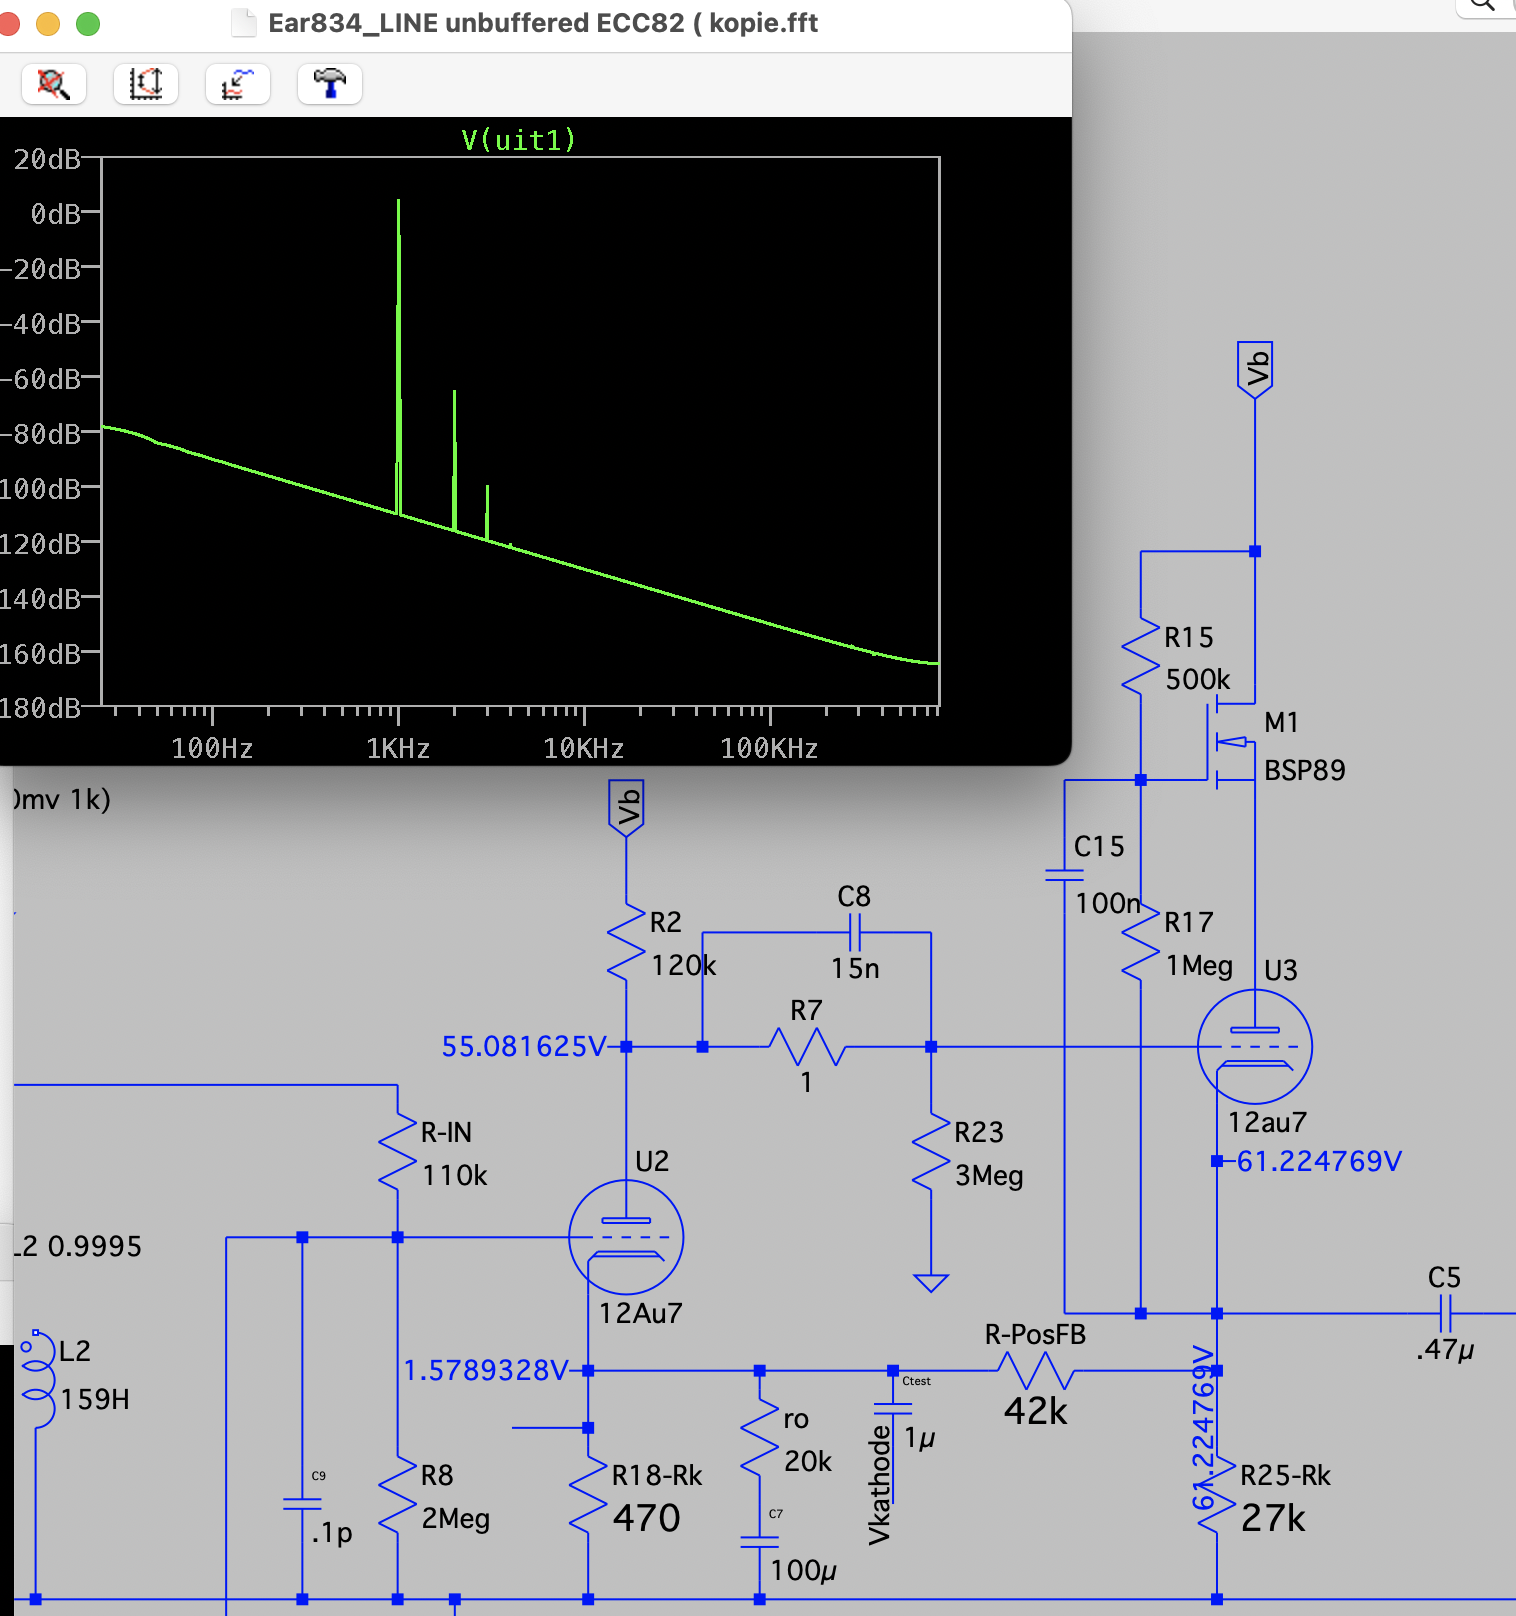This screenshot has width=1516, height=1616.
Task: Select the R18-Rk resistor symbol
Action: pyautogui.click(x=588, y=1494)
